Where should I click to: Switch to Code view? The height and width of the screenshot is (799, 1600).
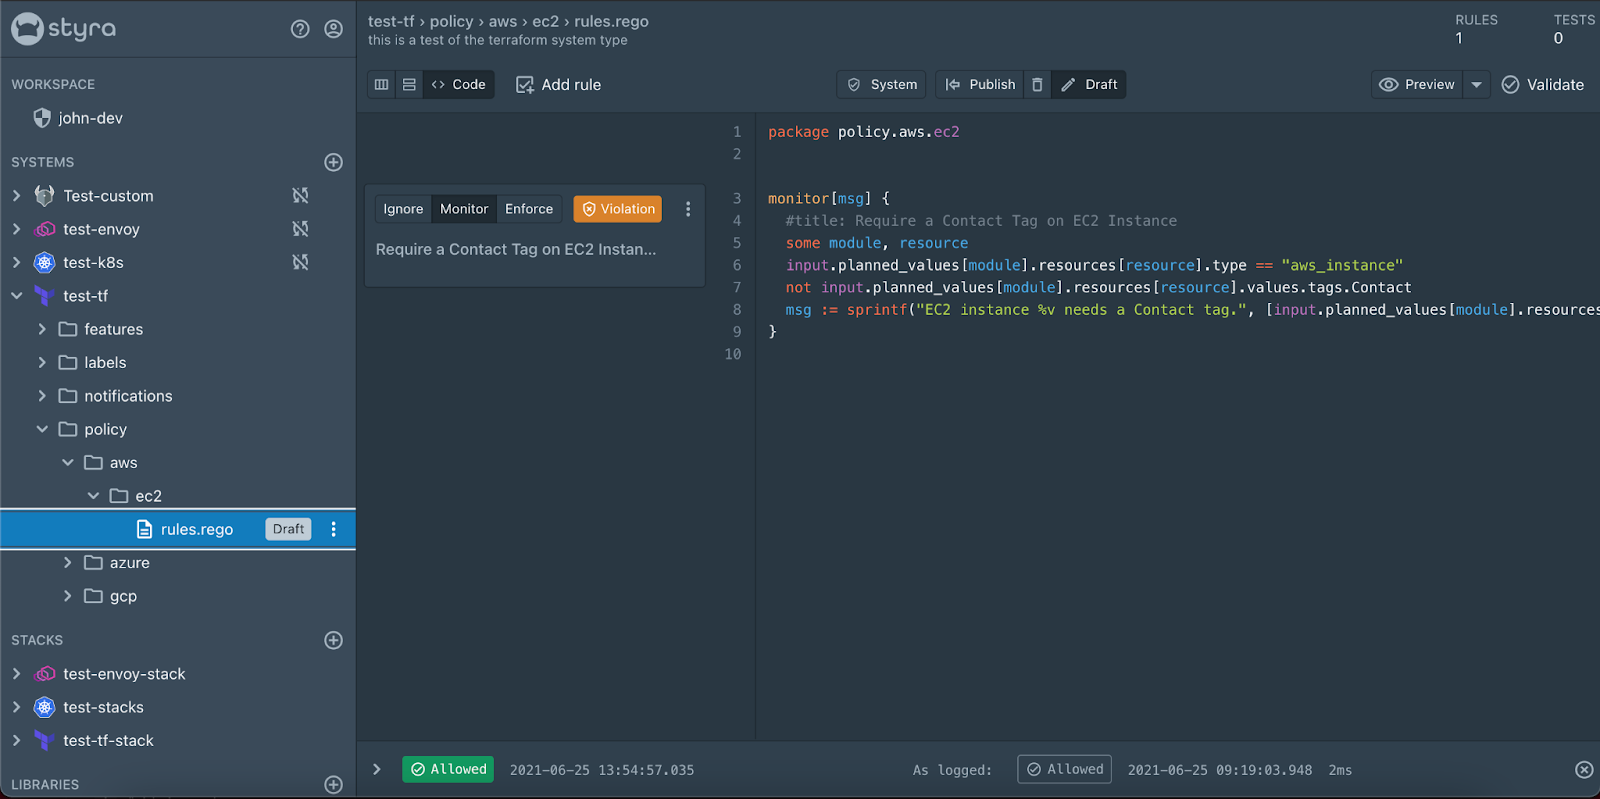coord(459,85)
